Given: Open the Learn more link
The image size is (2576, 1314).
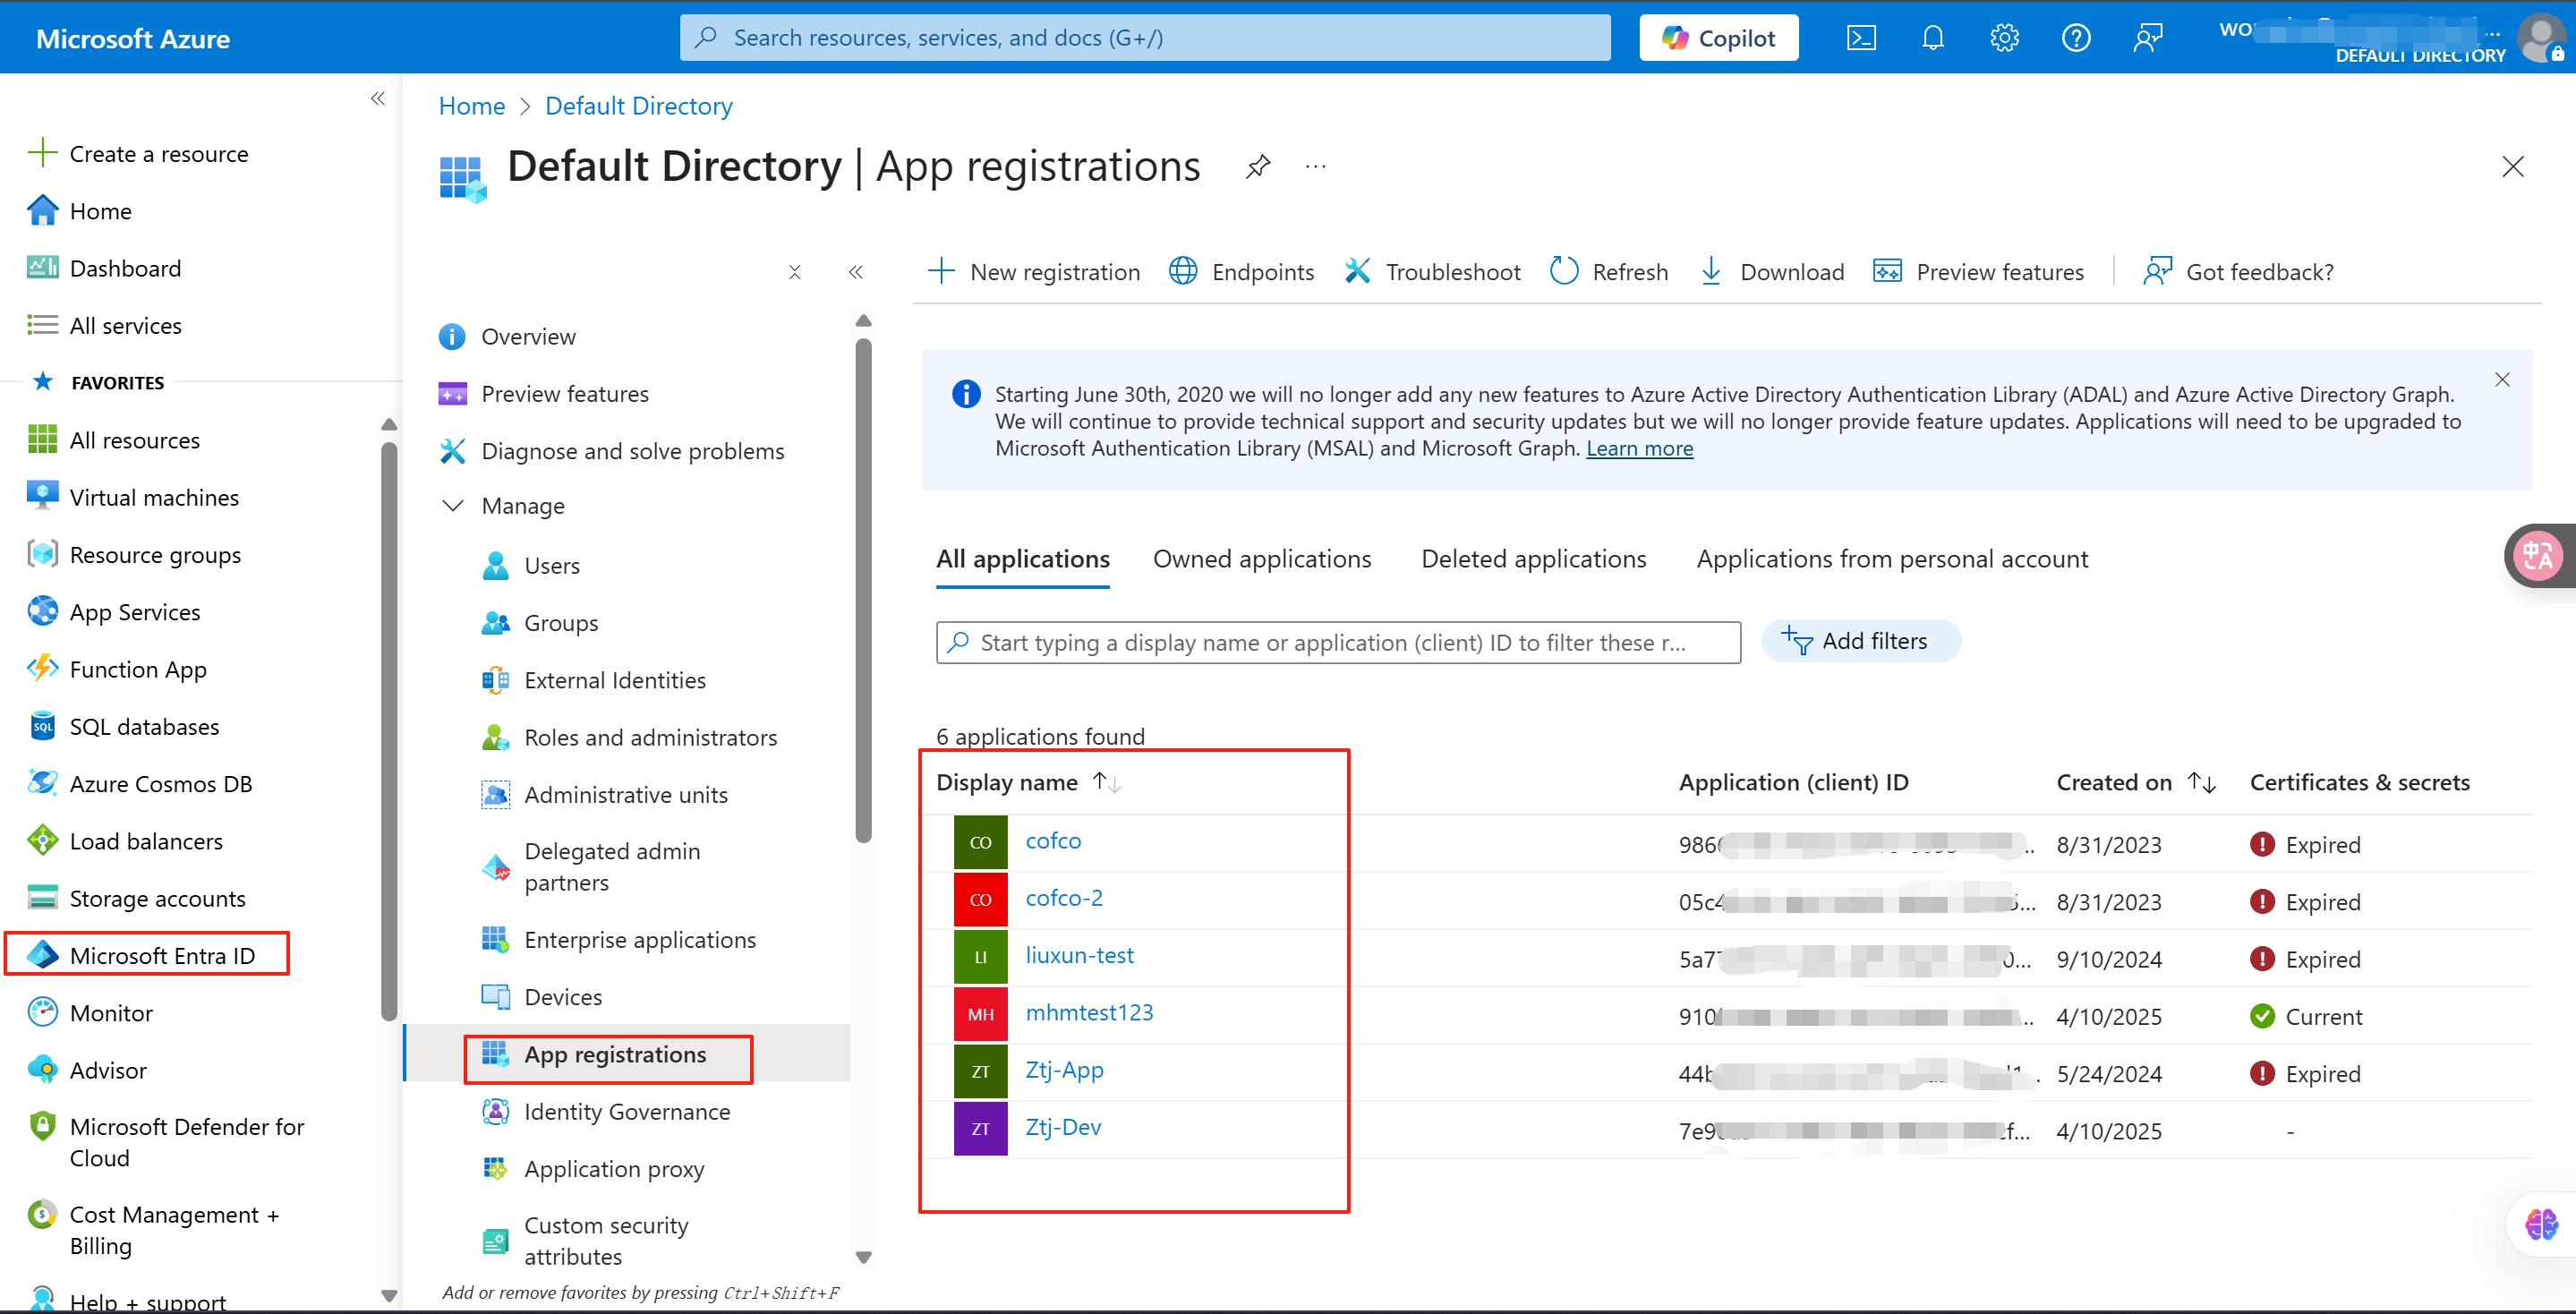Looking at the screenshot, I should (1639, 449).
